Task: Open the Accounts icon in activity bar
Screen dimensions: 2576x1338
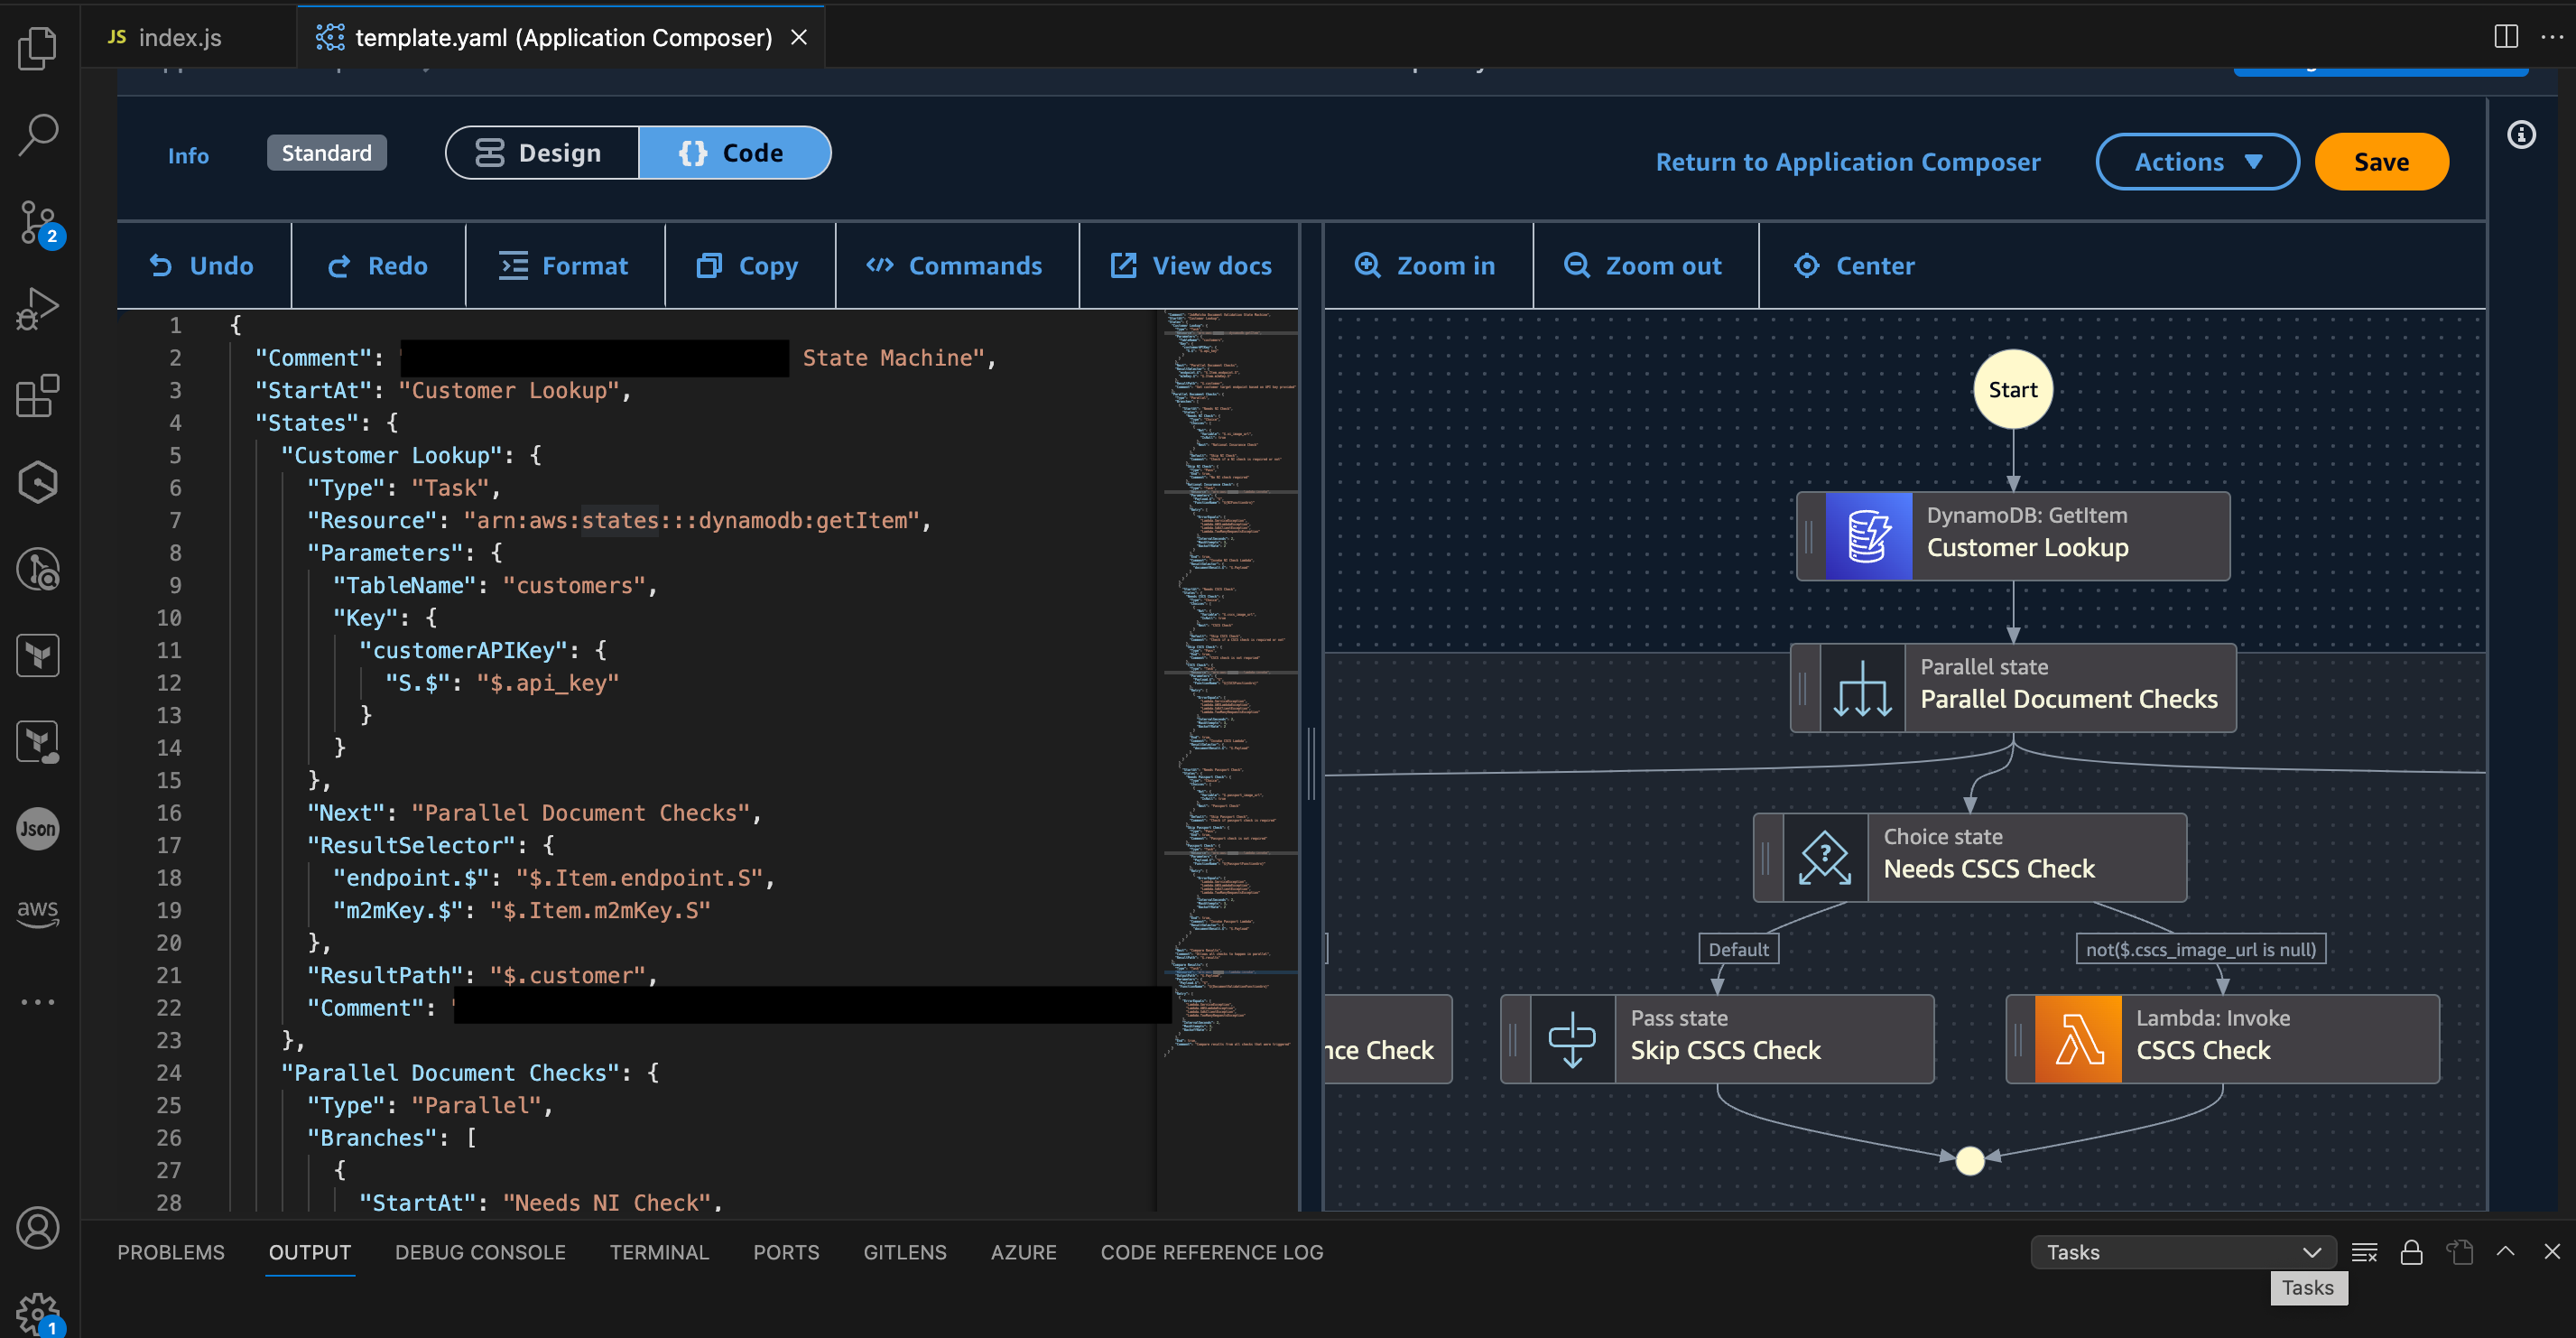Action: pos(38,1228)
